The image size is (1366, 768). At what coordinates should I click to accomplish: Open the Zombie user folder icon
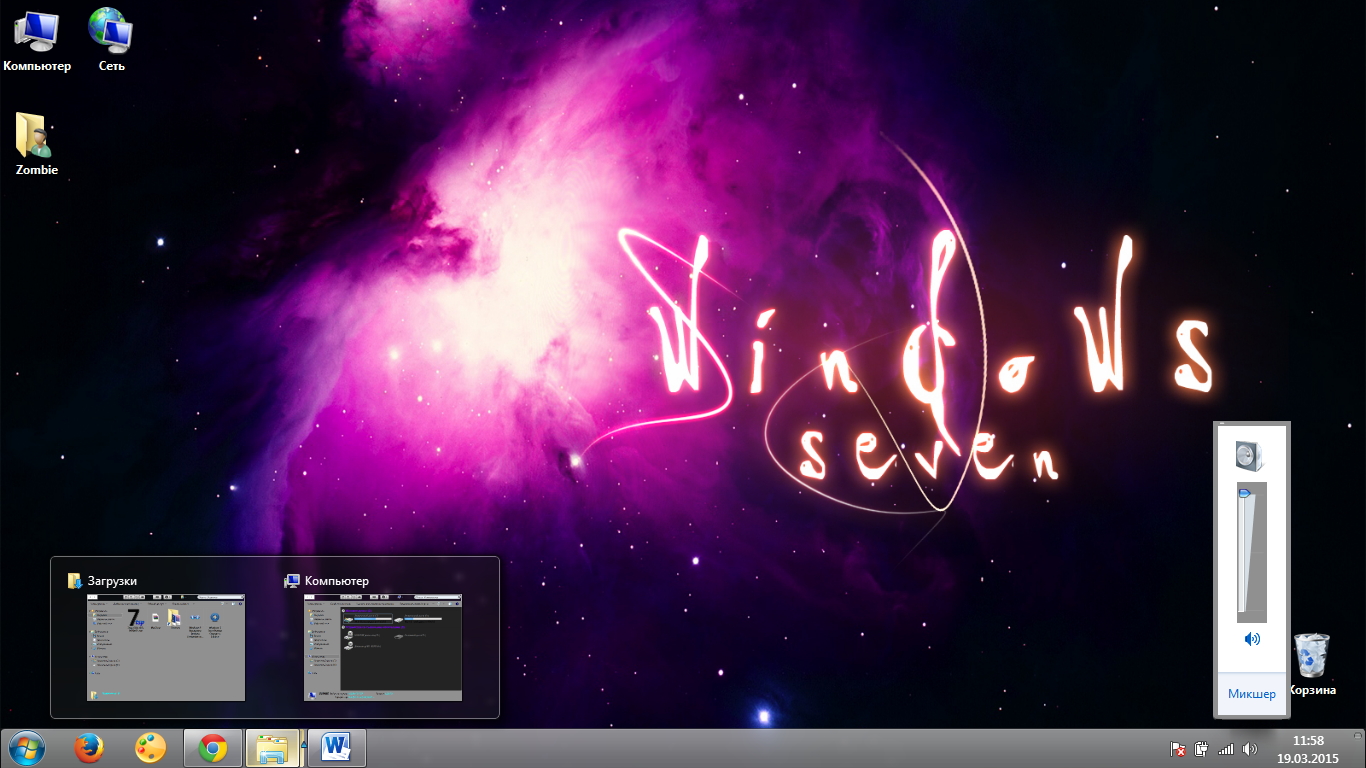click(36, 144)
